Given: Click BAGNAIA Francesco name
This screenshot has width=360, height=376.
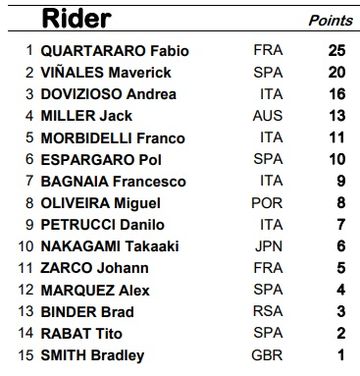Looking at the screenshot, I should click(113, 181).
